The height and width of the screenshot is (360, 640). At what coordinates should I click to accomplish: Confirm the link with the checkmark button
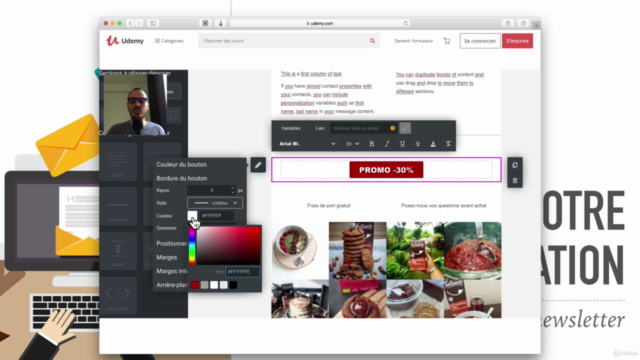point(405,128)
